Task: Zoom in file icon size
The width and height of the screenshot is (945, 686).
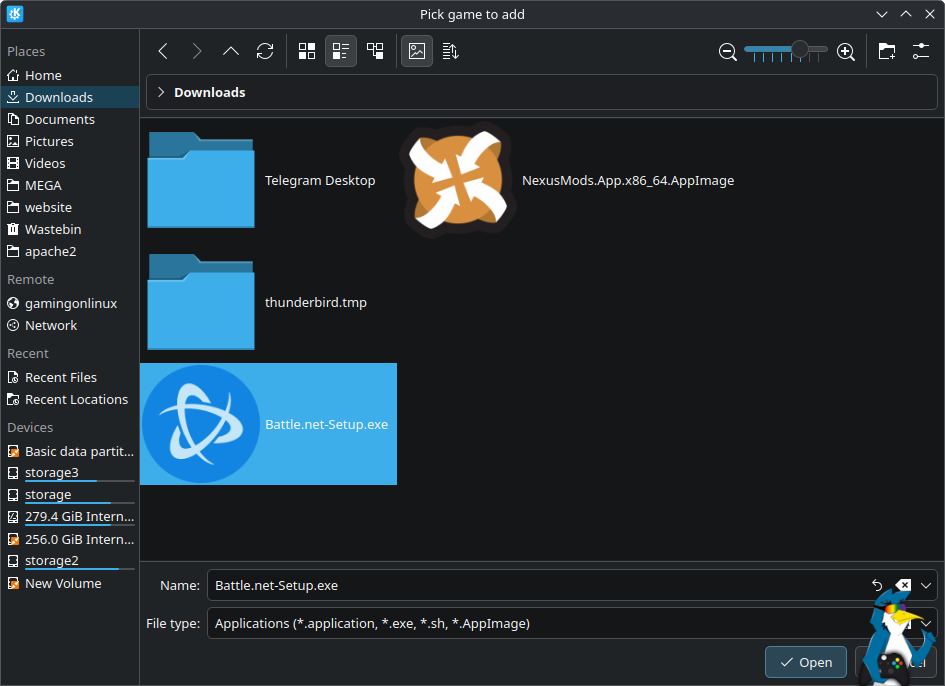Action: pos(845,51)
